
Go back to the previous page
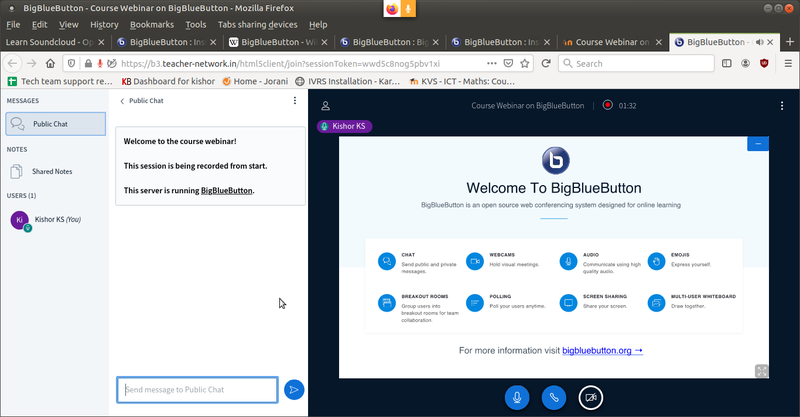pyautogui.click(x=13, y=63)
